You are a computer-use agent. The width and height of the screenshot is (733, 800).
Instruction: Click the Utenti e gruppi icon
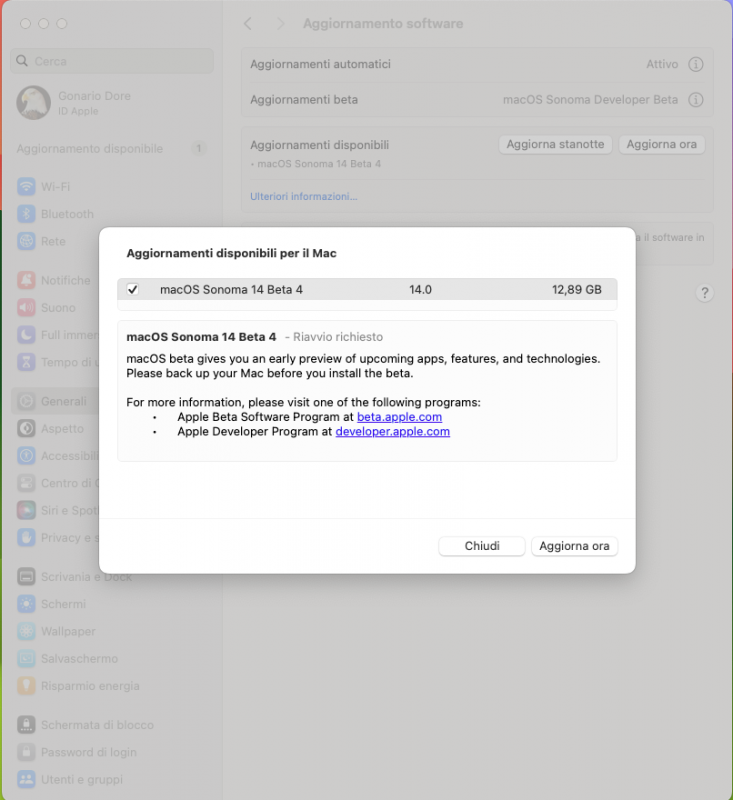pyautogui.click(x=26, y=780)
